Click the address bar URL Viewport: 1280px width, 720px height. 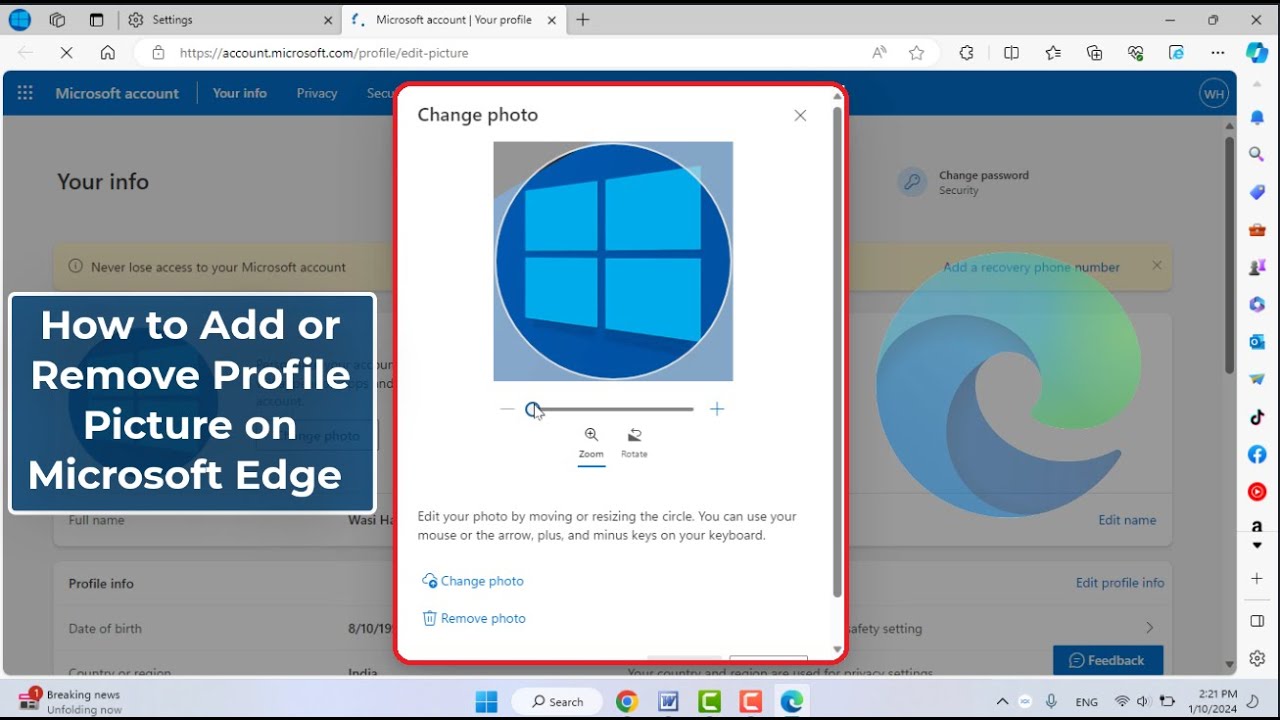[x=324, y=53]
